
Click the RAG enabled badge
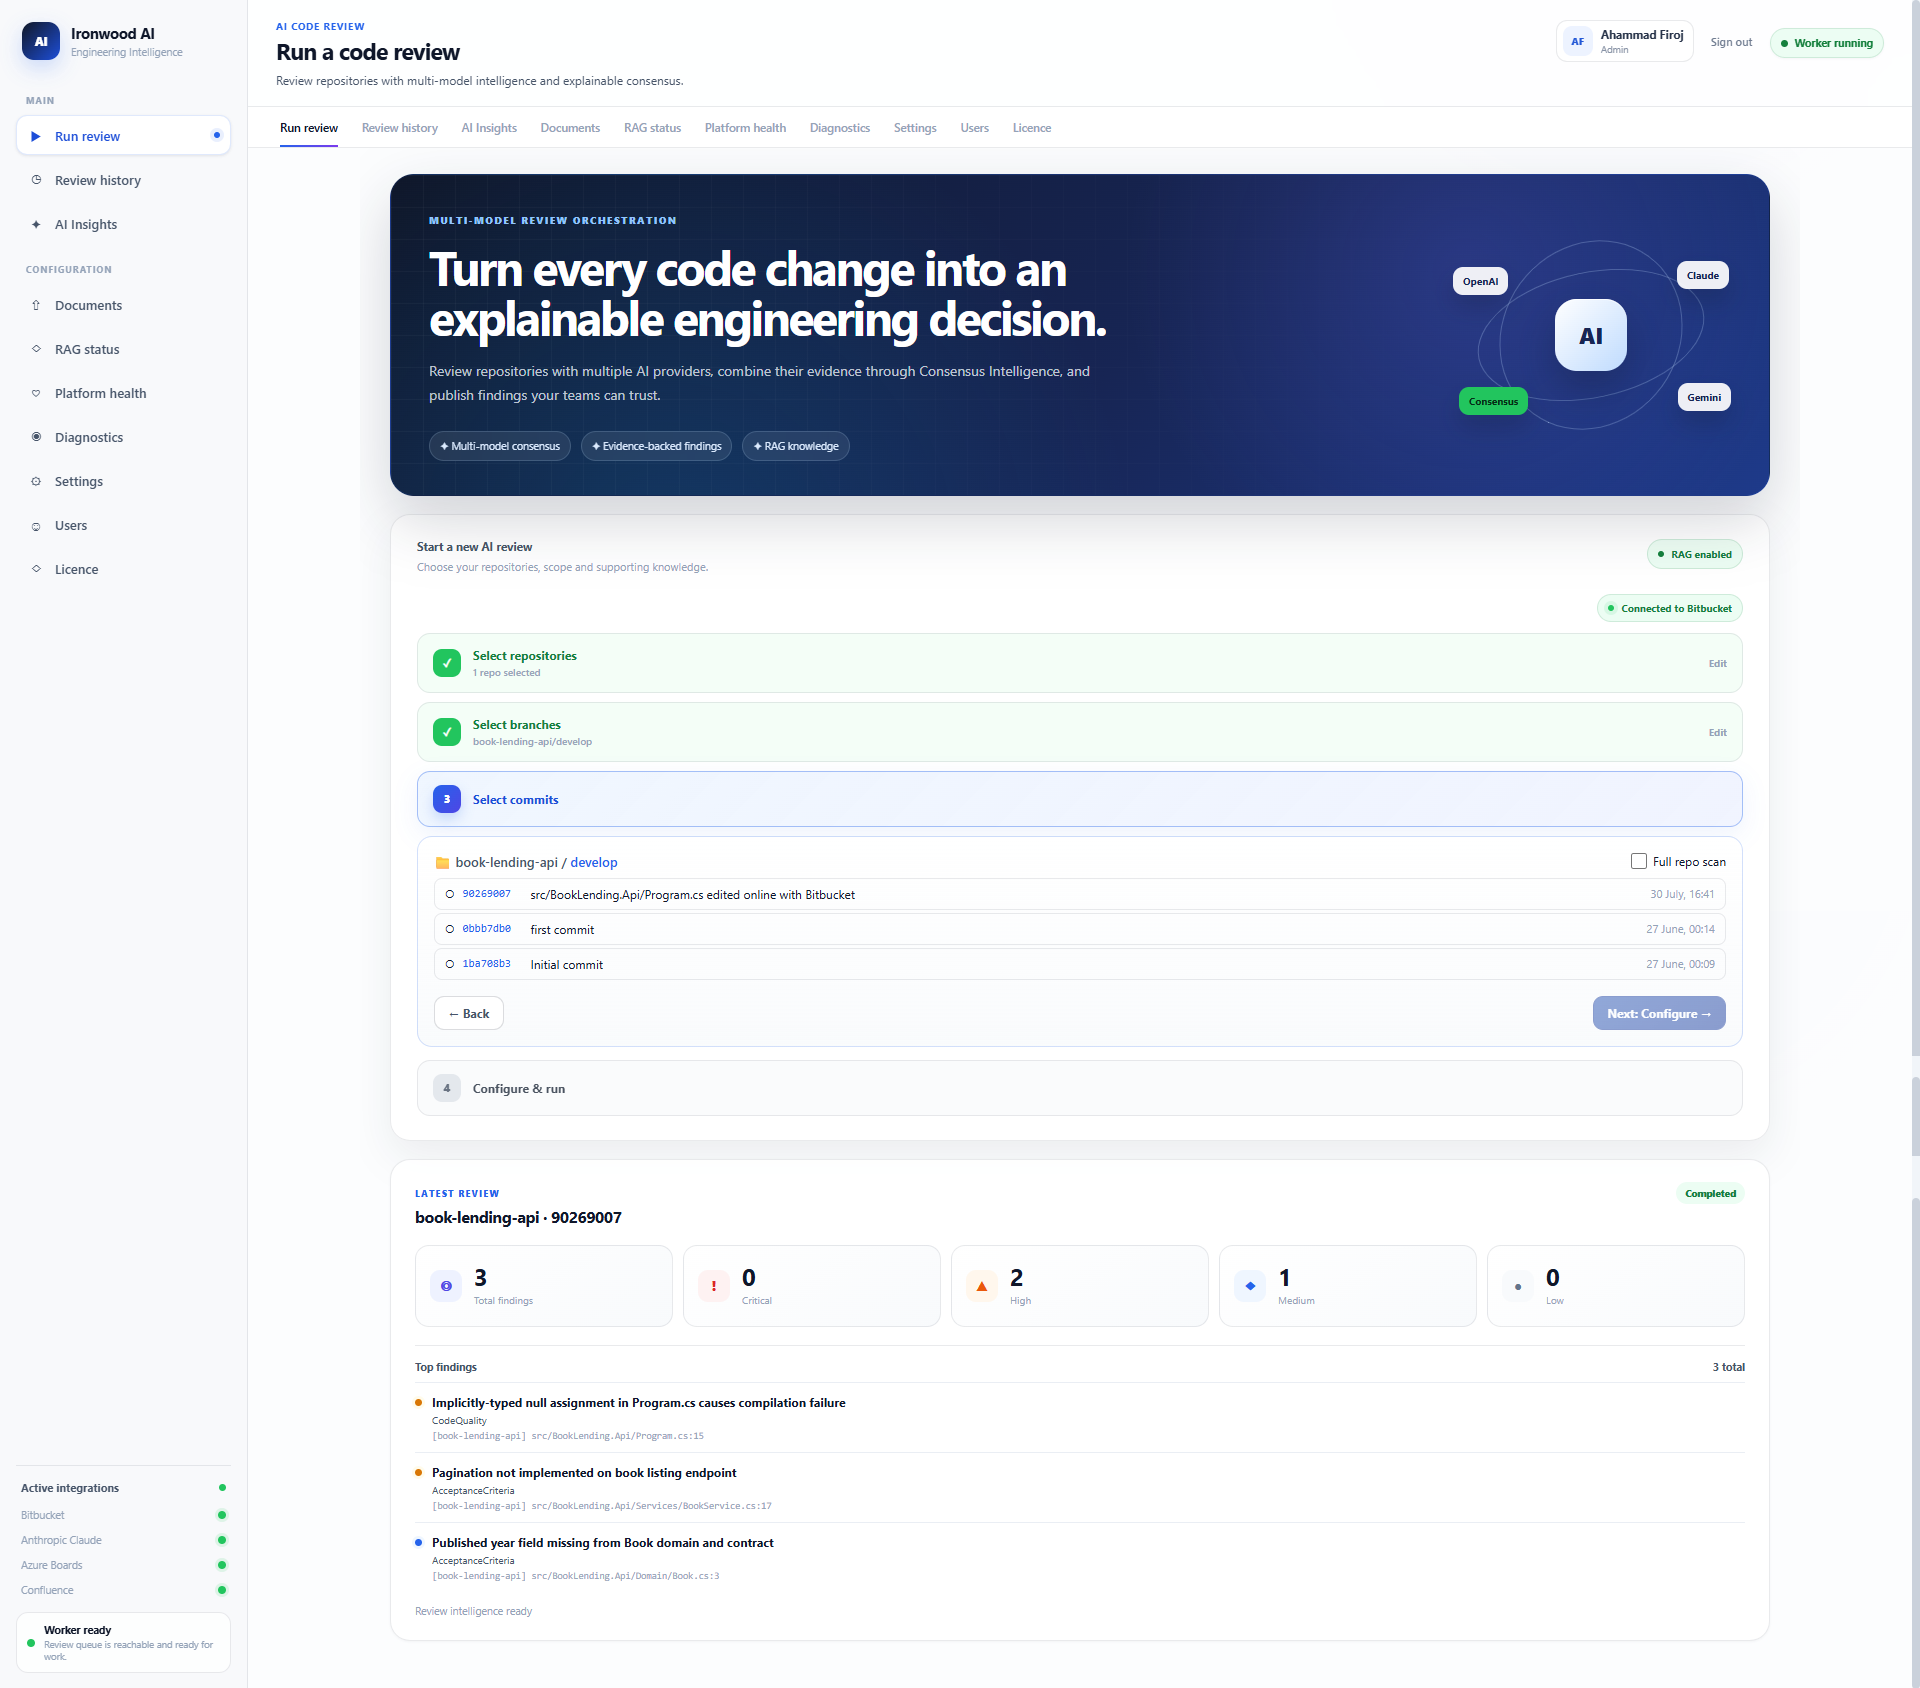pos(1694,554)
